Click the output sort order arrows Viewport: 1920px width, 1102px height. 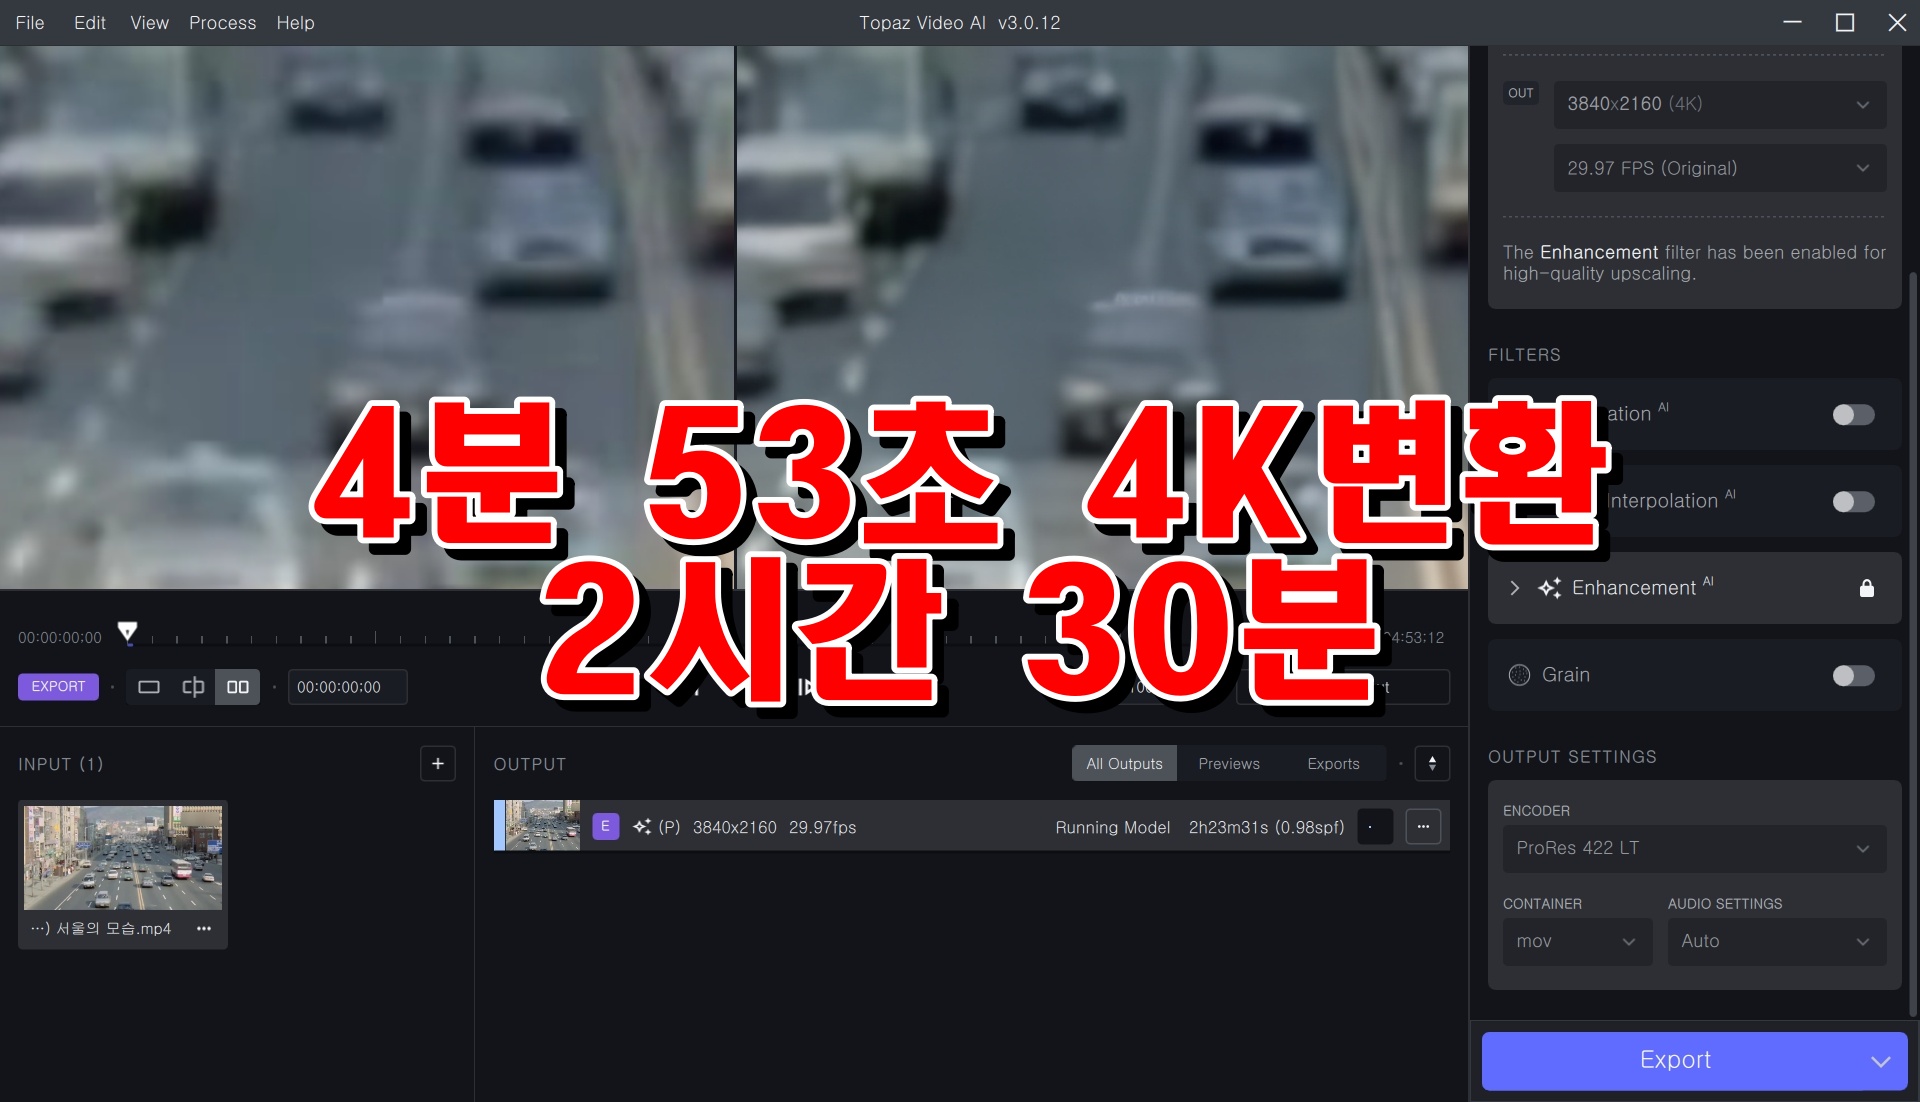coord(1432,764)
